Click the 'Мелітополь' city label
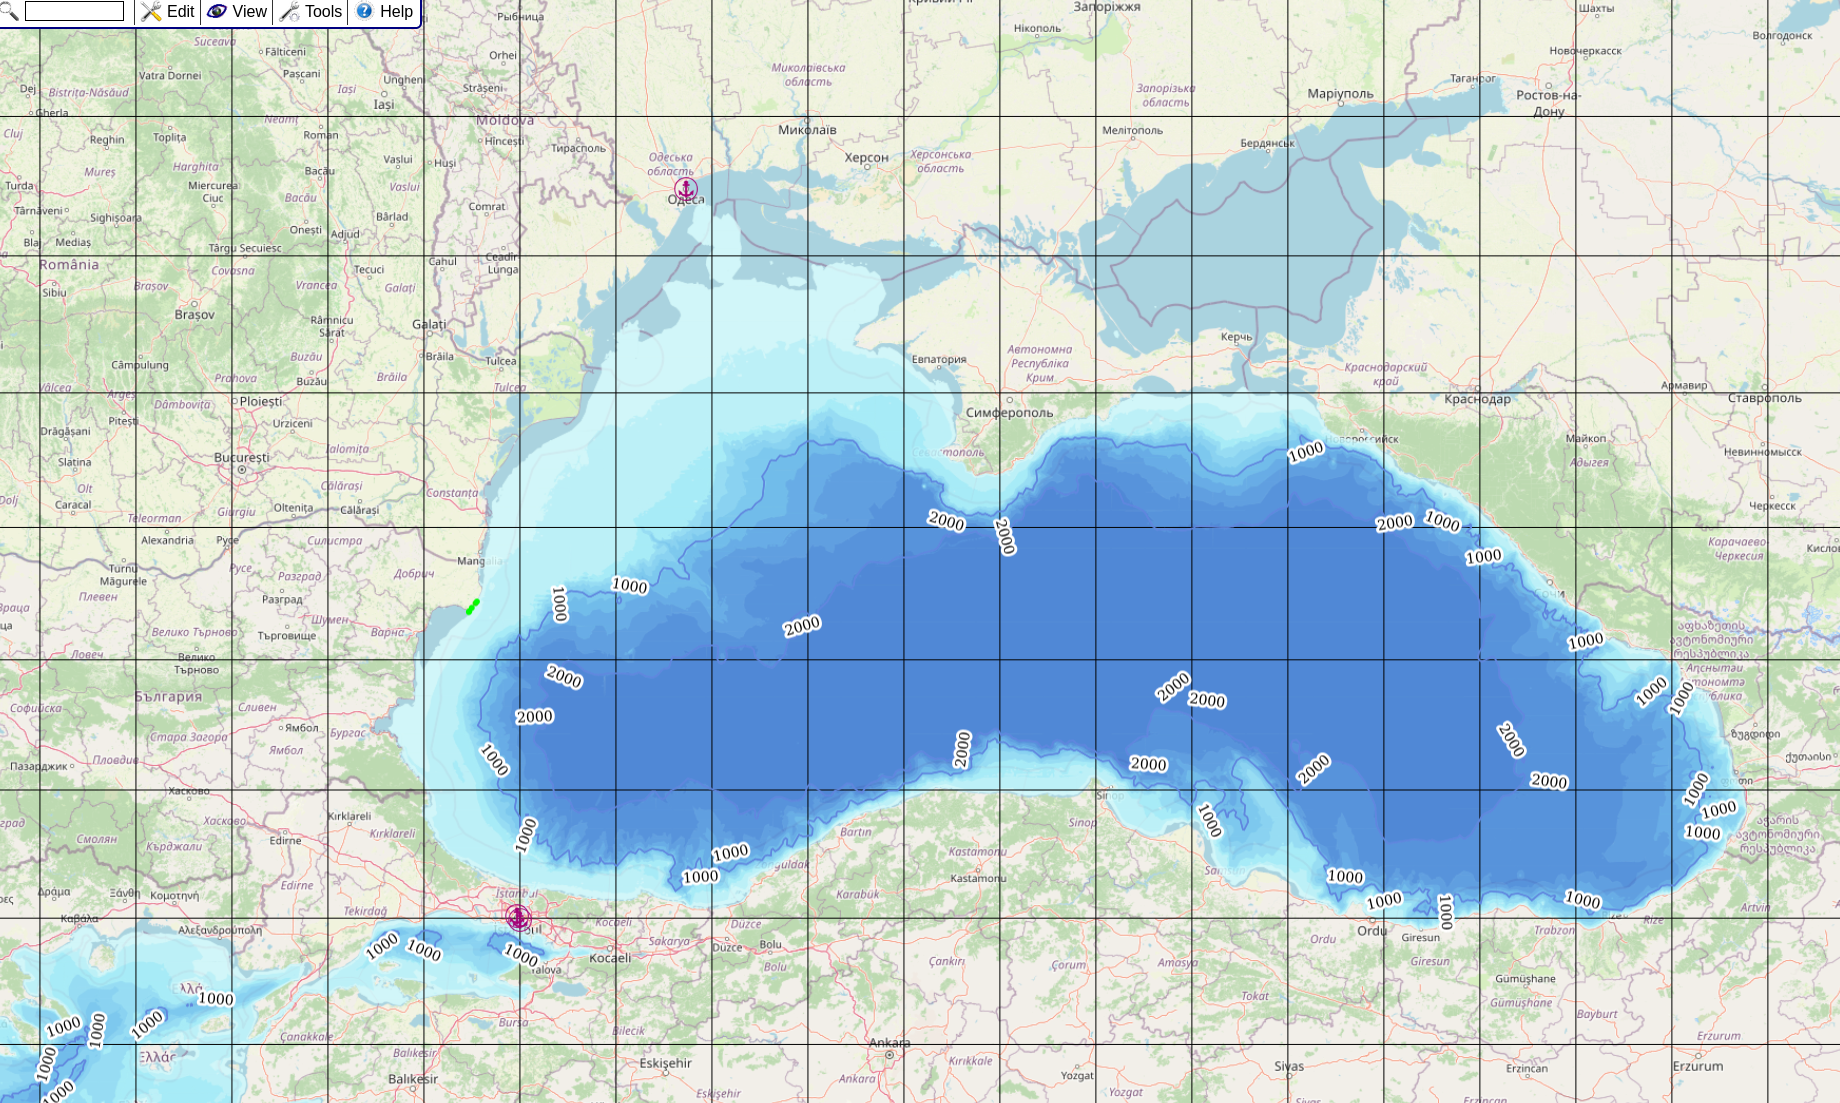Image resolution: width=1840 pixels, height=1103 pixels. pos(1132,130)
